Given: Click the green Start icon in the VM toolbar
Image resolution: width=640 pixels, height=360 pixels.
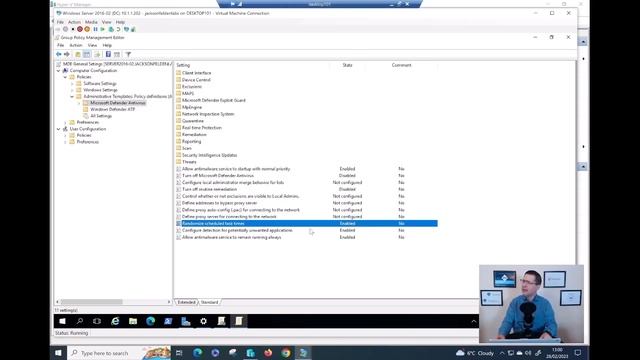Looking at the screenshot, I should coord(102,29).
